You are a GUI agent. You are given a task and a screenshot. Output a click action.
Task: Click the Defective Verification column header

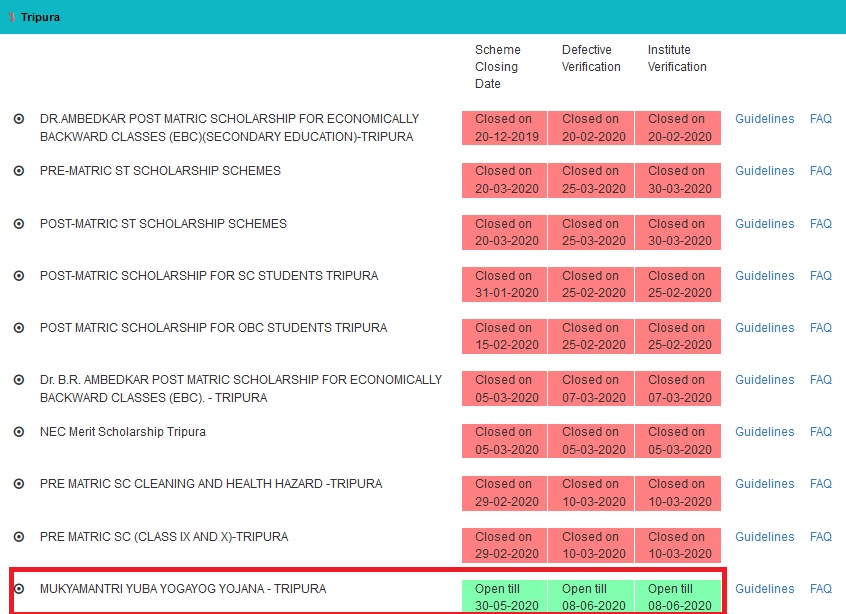[591, 58]
